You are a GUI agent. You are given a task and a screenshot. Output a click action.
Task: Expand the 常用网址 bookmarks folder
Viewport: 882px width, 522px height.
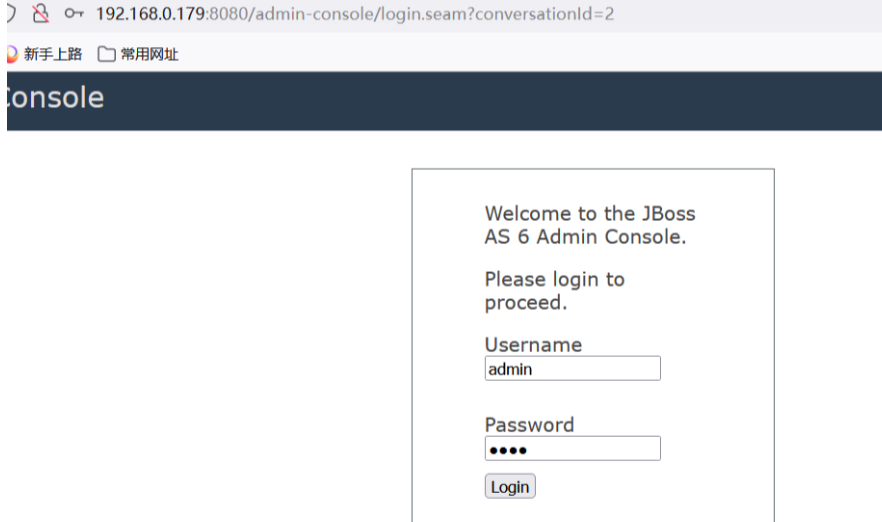(148, 54)
